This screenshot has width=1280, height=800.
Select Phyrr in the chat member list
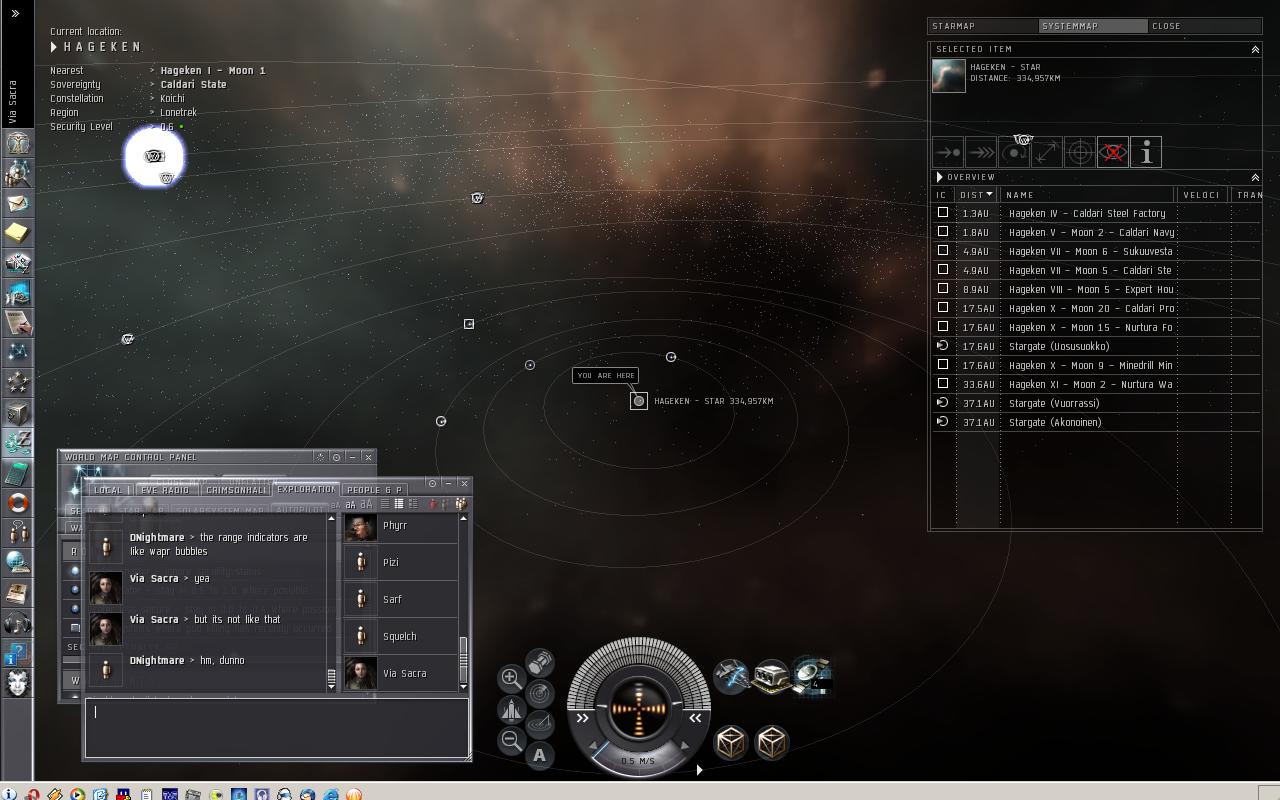coord(400,525)
